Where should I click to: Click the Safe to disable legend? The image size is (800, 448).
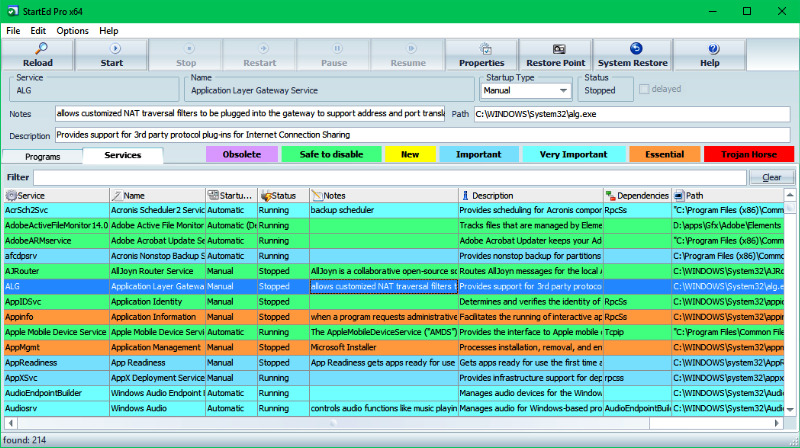[331, 154]
